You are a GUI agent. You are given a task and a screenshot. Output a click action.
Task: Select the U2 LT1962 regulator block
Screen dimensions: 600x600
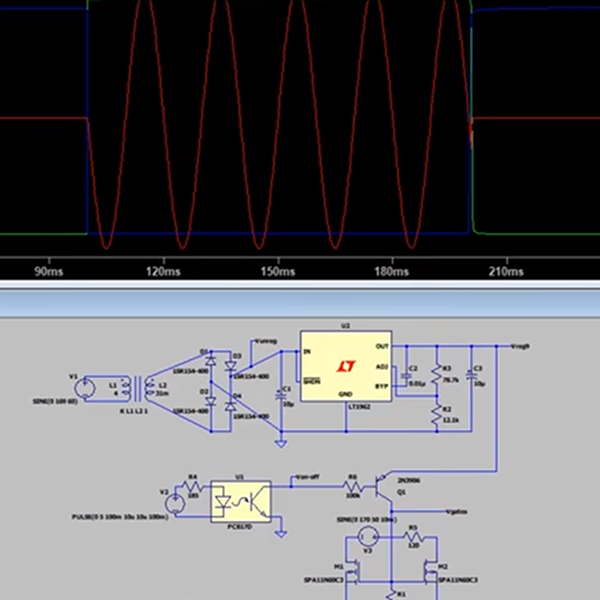coord(346,367)
